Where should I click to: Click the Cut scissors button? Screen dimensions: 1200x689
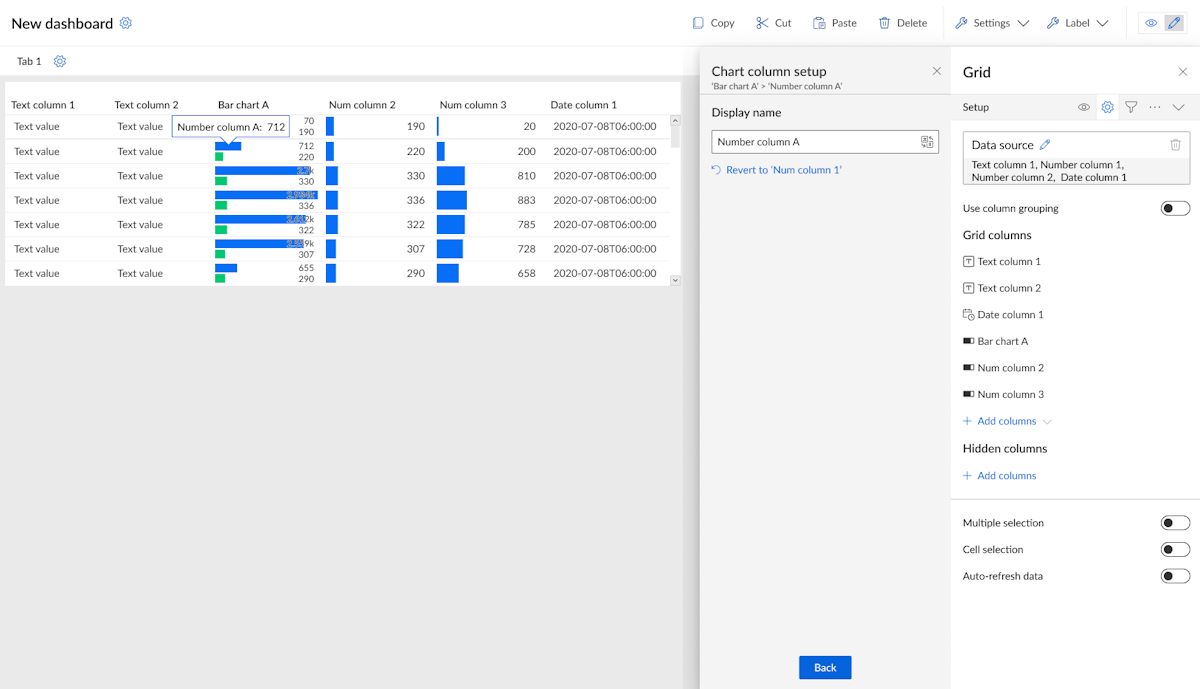pyautogui.click(x=774, y=23)
